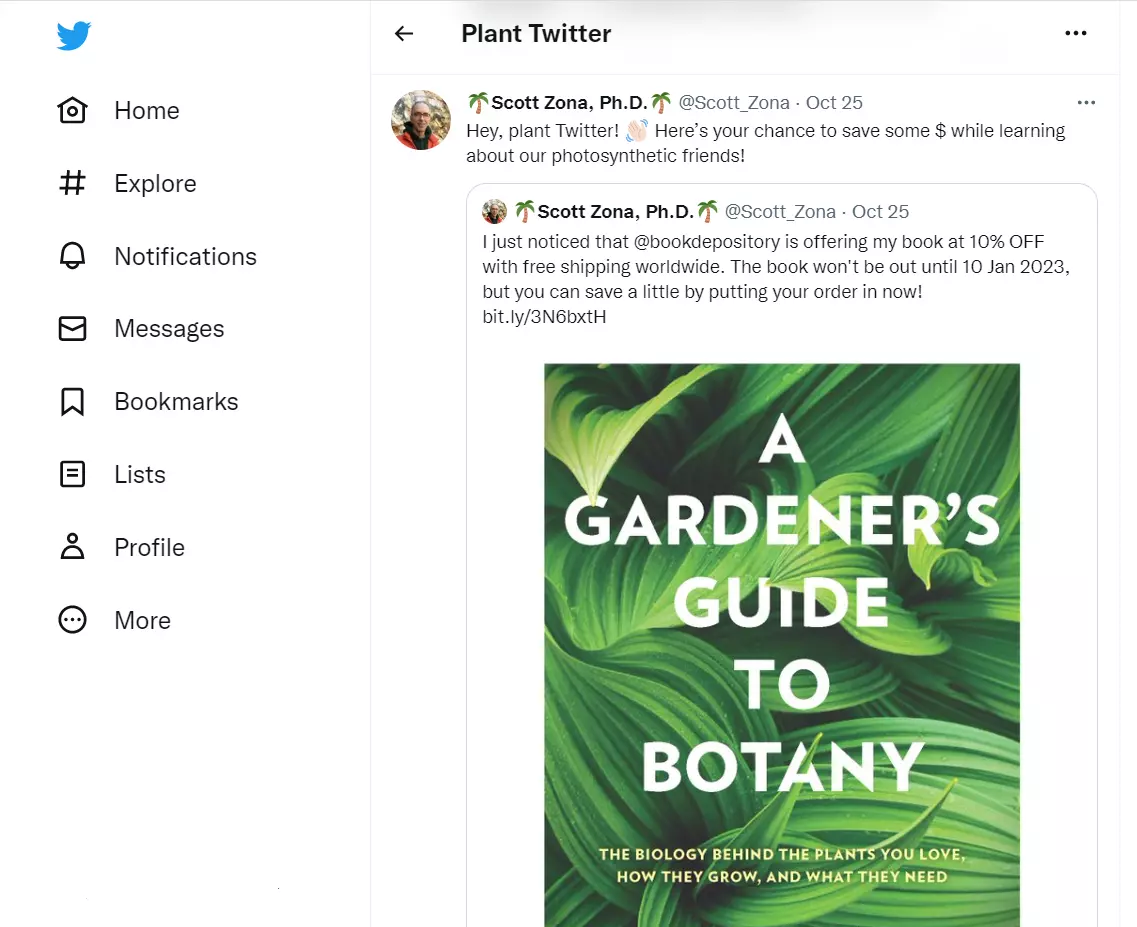The width and height of the screenshot is (1137, 927).
Task: Select Explore text in navigation menu
Action: tap(155, 184)
